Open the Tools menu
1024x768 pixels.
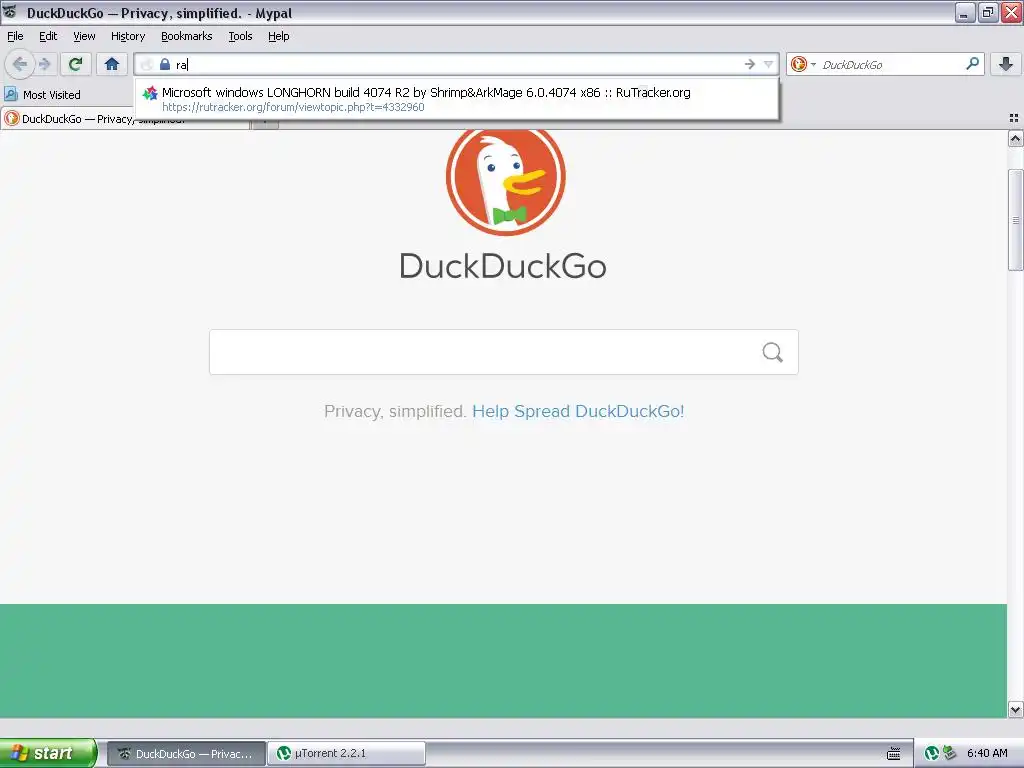point(240,36)
